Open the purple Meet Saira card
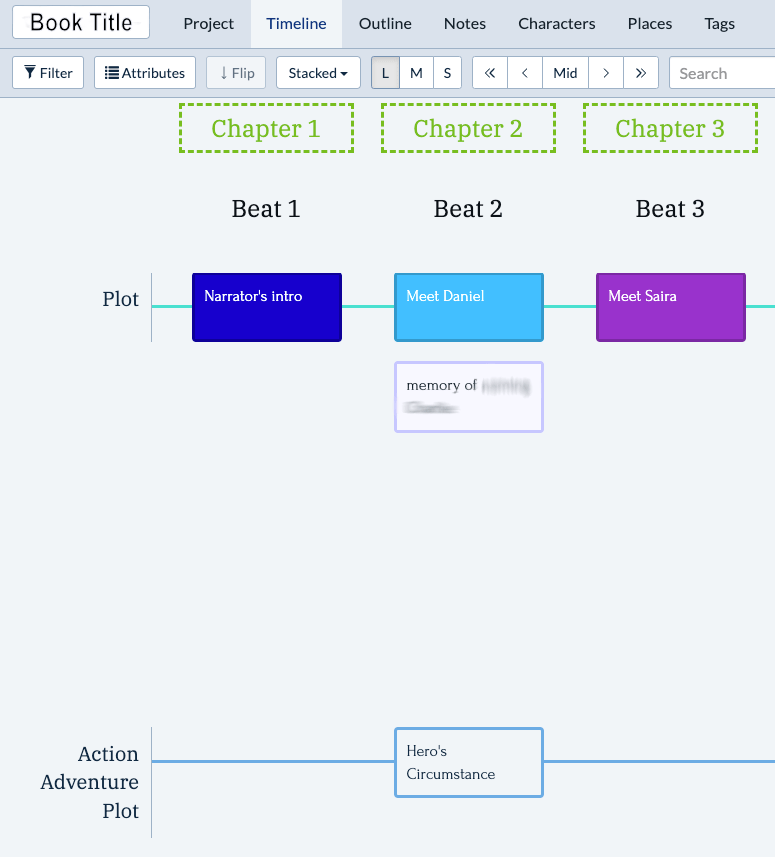 pyautogui.click(x=670, y=307)
